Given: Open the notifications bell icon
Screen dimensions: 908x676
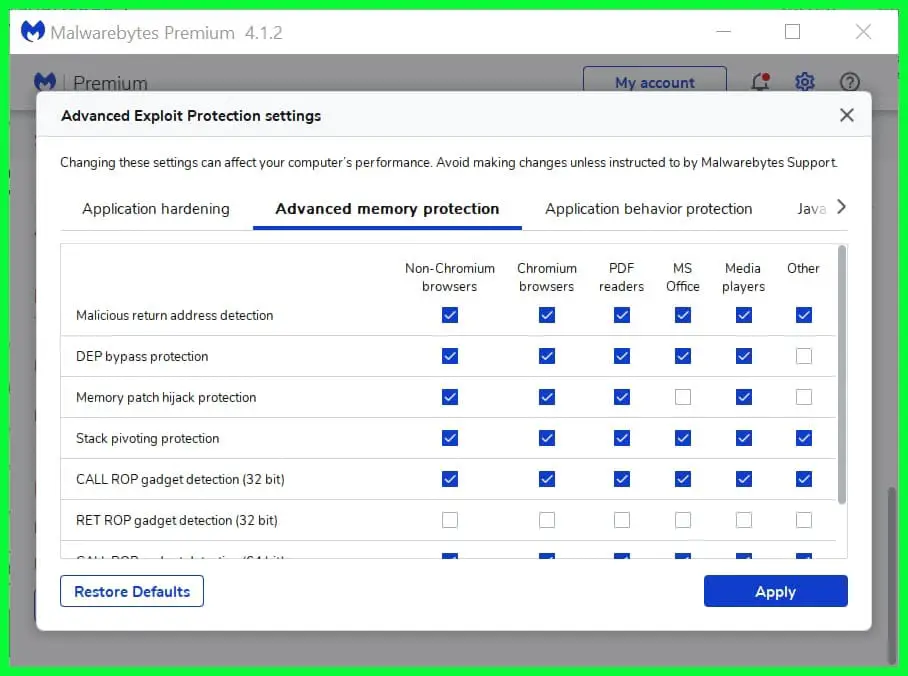Looking at the screenshot, I should tap(760, 82).
